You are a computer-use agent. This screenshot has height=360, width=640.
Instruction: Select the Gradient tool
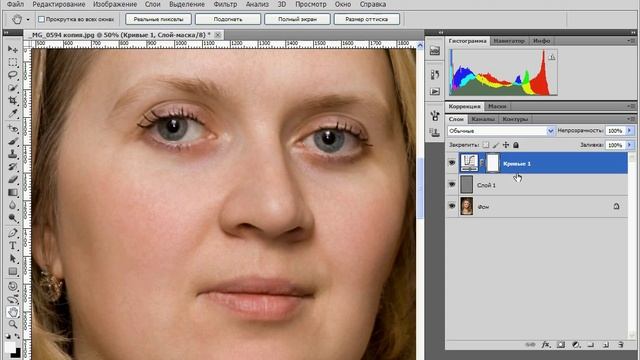coord(13,192)
